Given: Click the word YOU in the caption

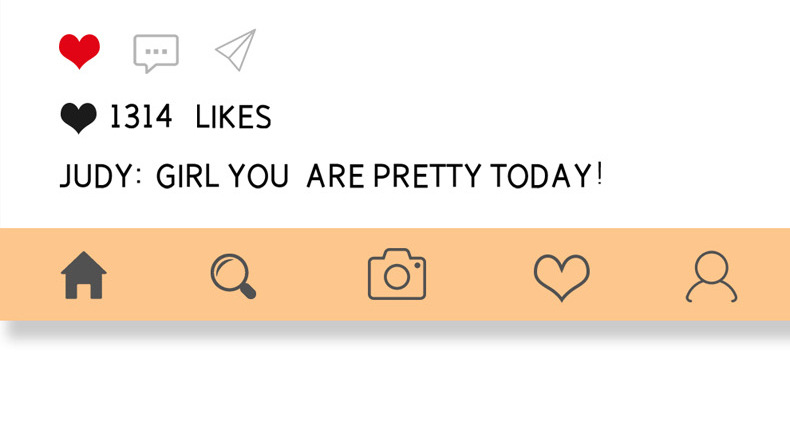Looking at the screenshot, I should click(x=258, y=177).
